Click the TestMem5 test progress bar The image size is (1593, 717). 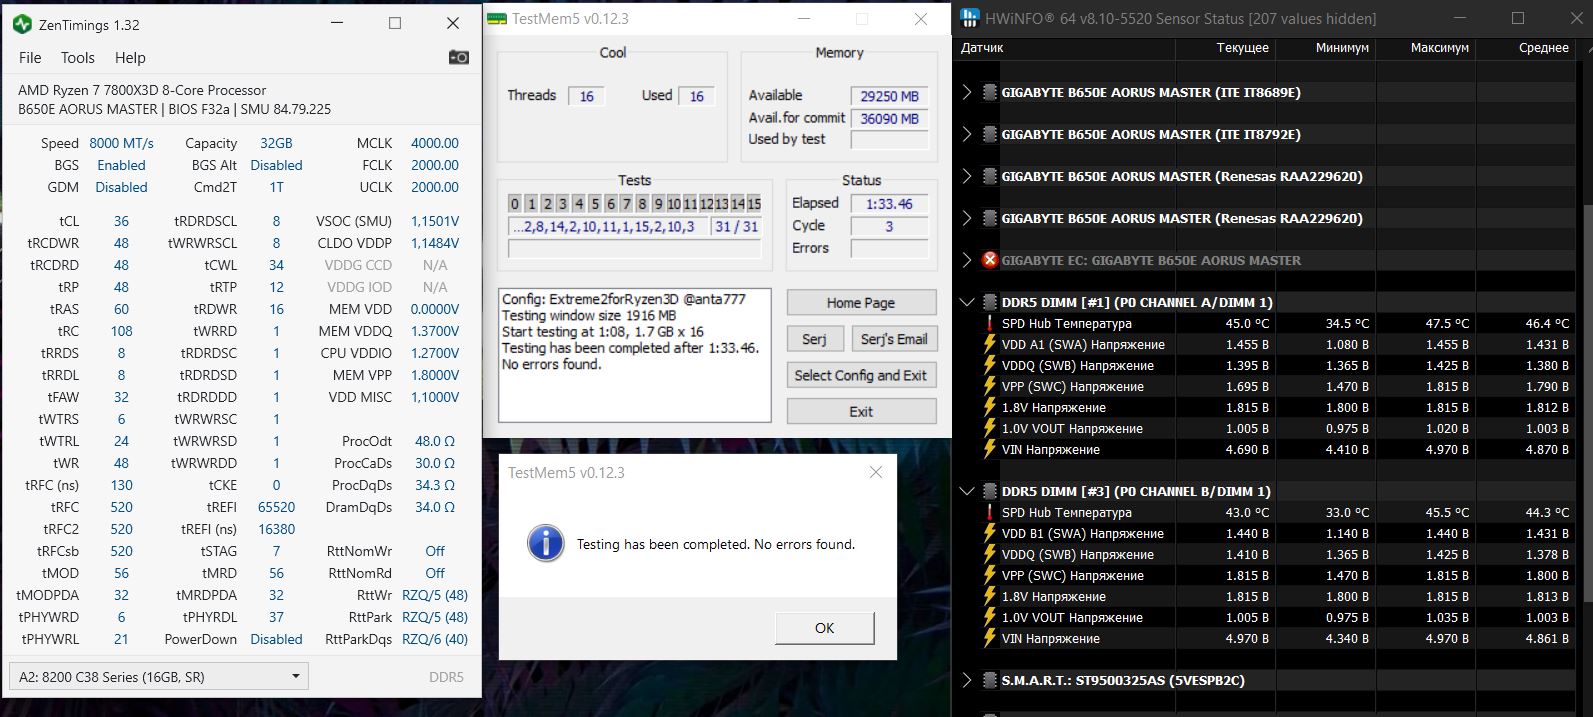point(635,249)
